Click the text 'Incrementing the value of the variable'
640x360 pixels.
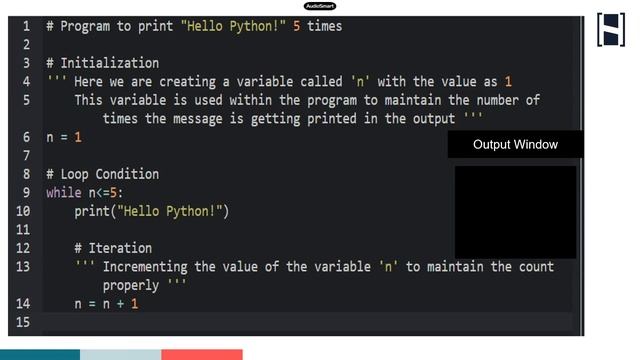click(x=236, y=267)
